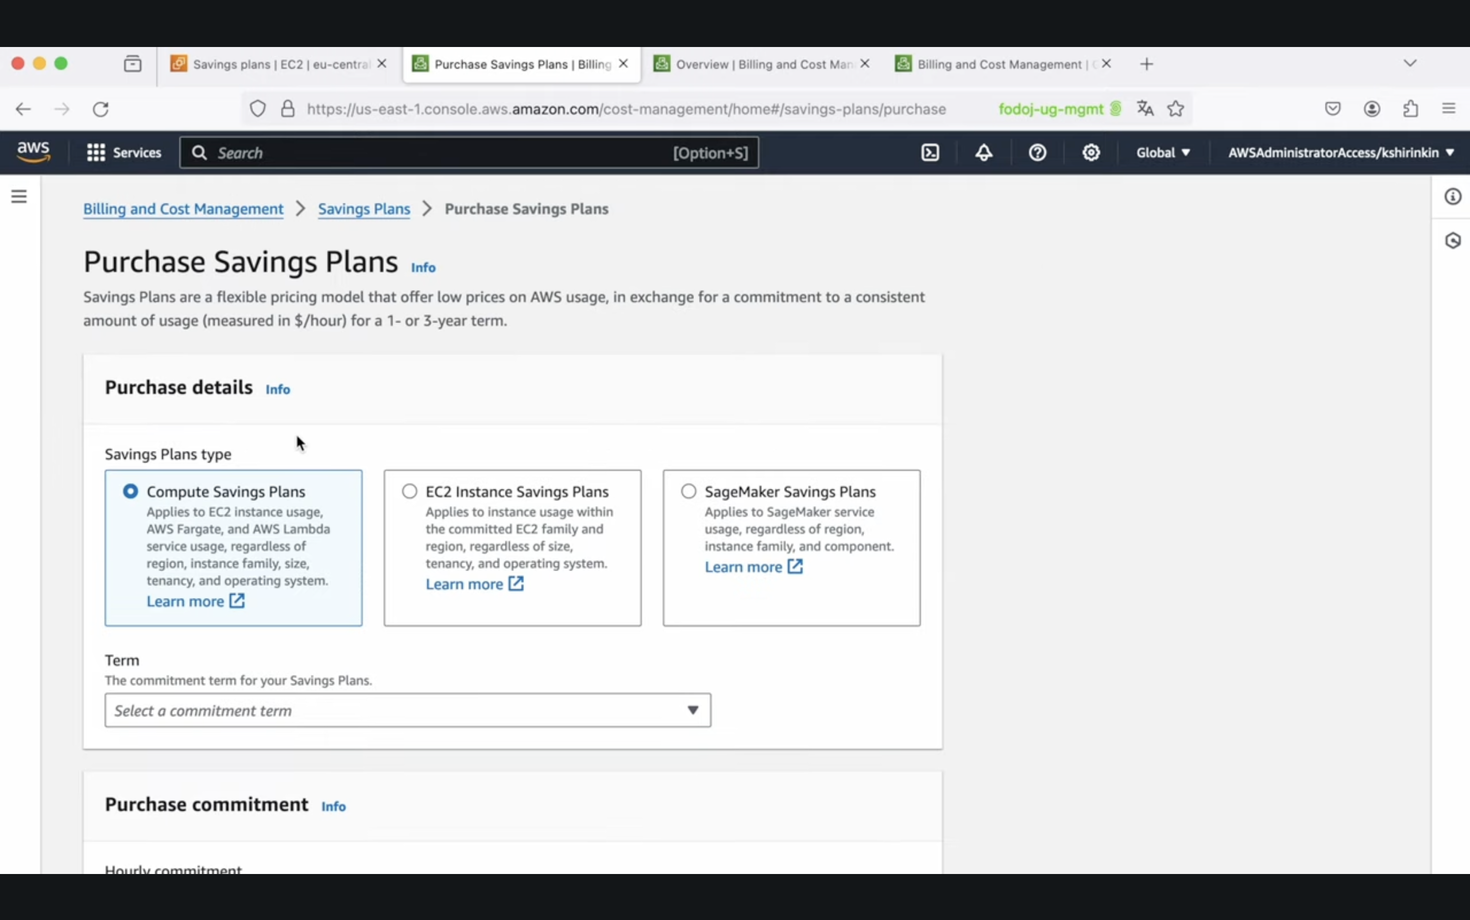1470x920 pixels.
Task: Select Compute Savings Plans radio button
Action: point(131,491)
